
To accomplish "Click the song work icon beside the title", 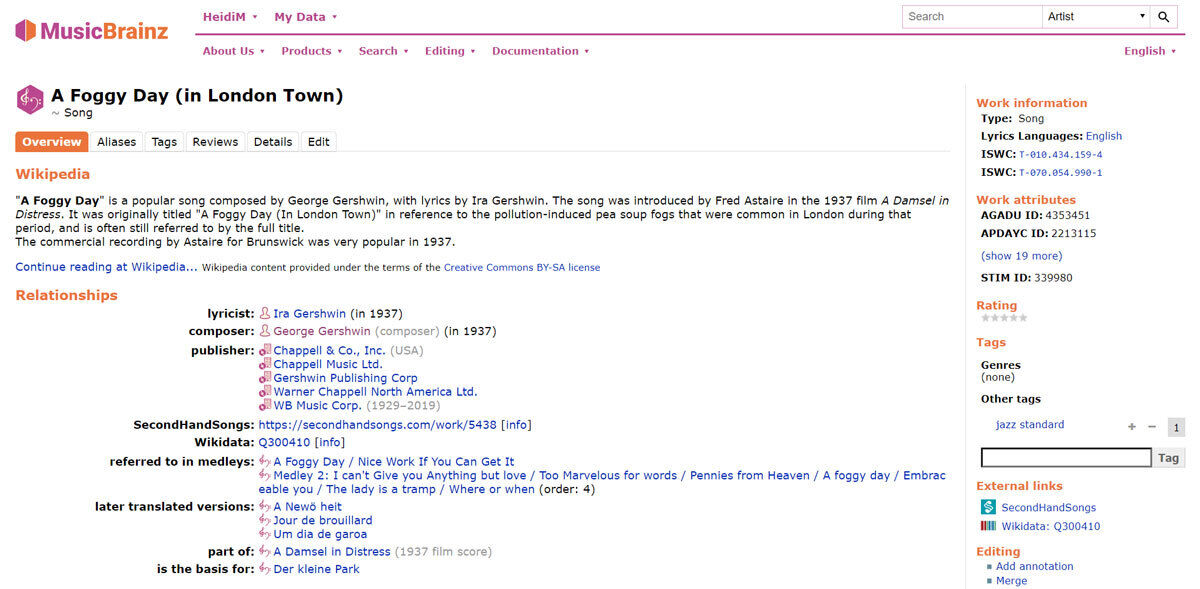I will 30,99.
